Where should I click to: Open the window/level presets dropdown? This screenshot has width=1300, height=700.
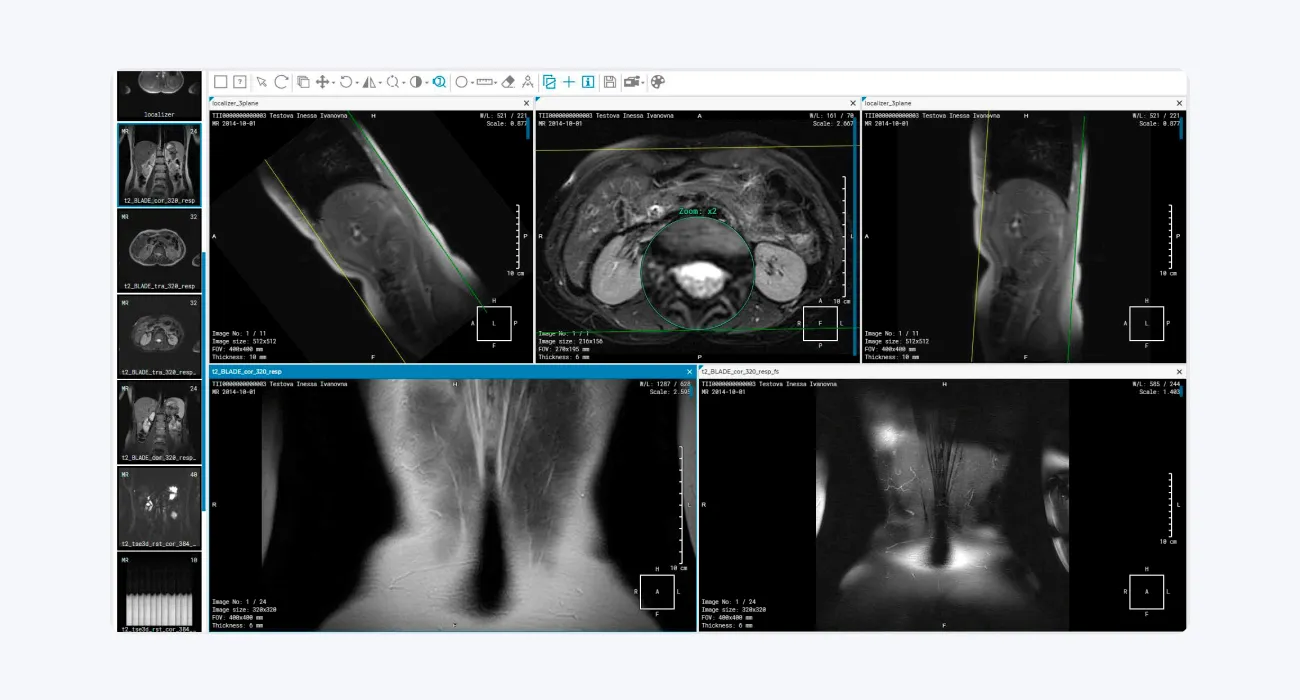(x=425, y=82)
